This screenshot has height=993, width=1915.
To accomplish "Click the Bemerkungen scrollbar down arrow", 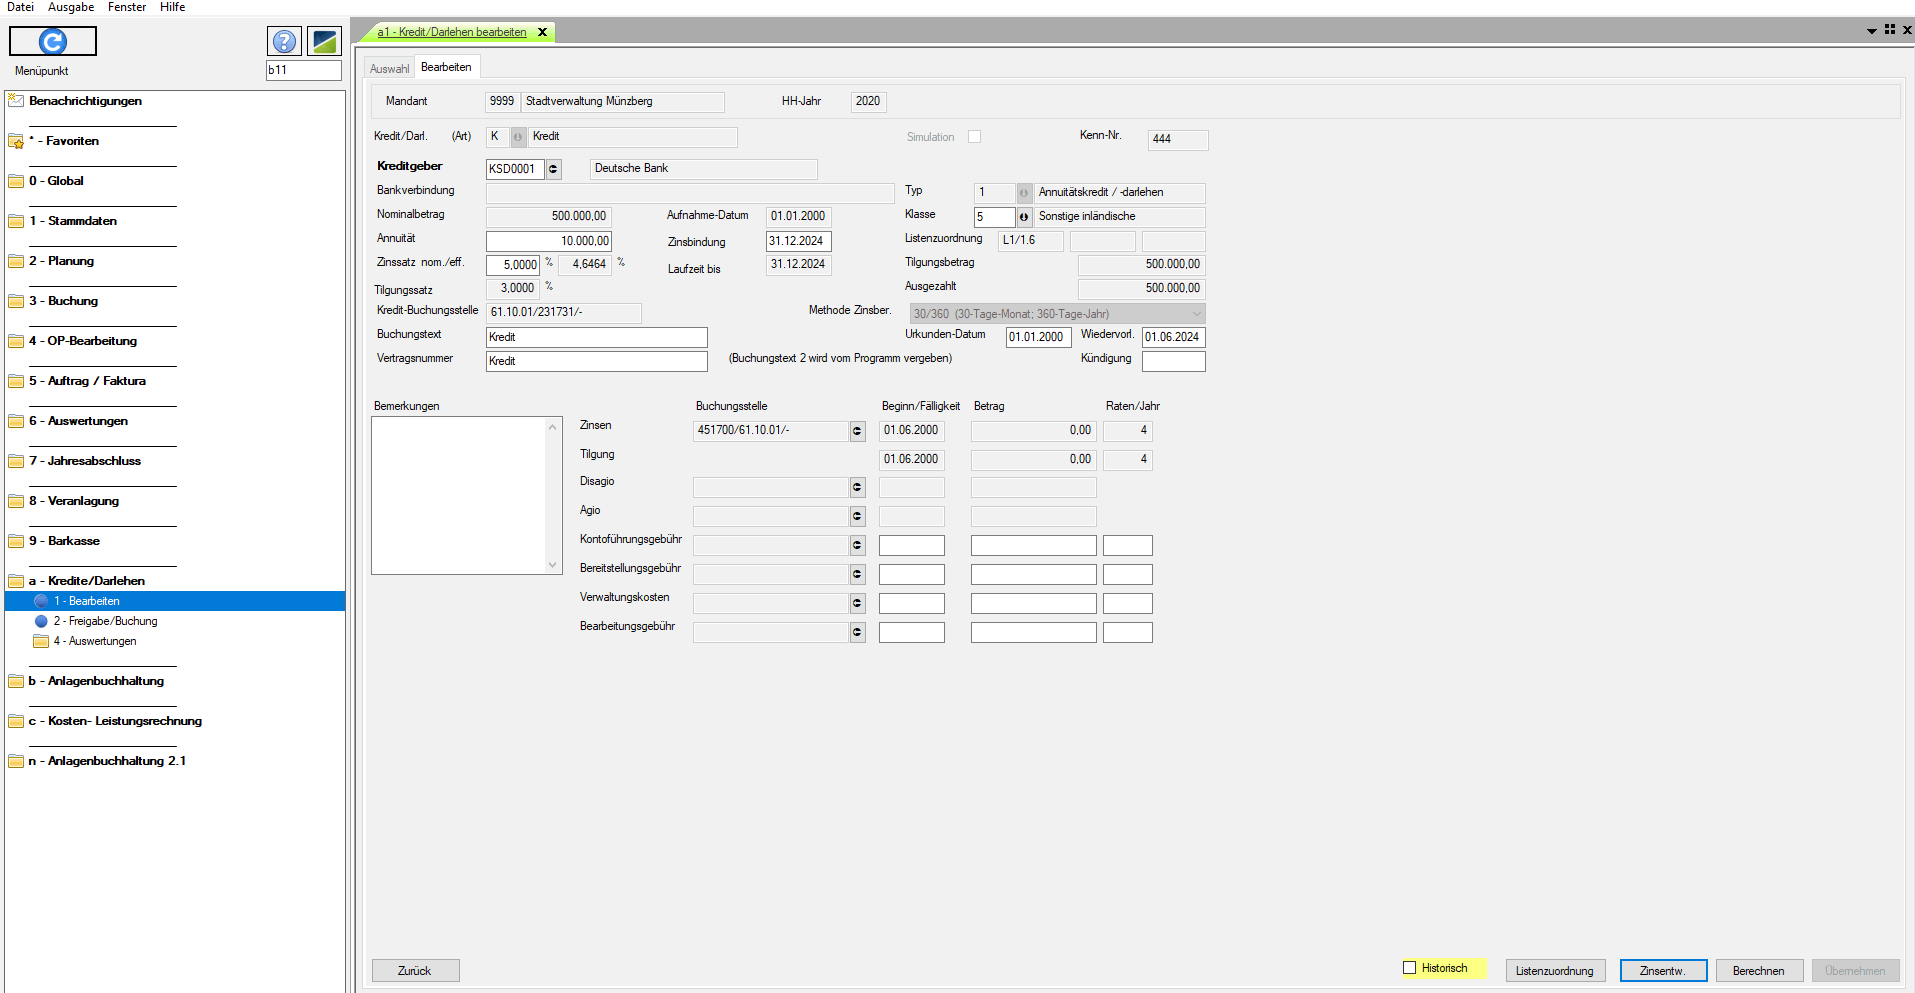I will pyautogui.click(x=553, y=565).
